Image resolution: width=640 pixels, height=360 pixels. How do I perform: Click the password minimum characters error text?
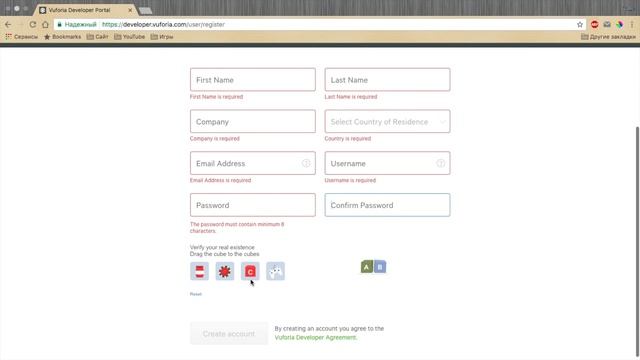click(237, 227)
